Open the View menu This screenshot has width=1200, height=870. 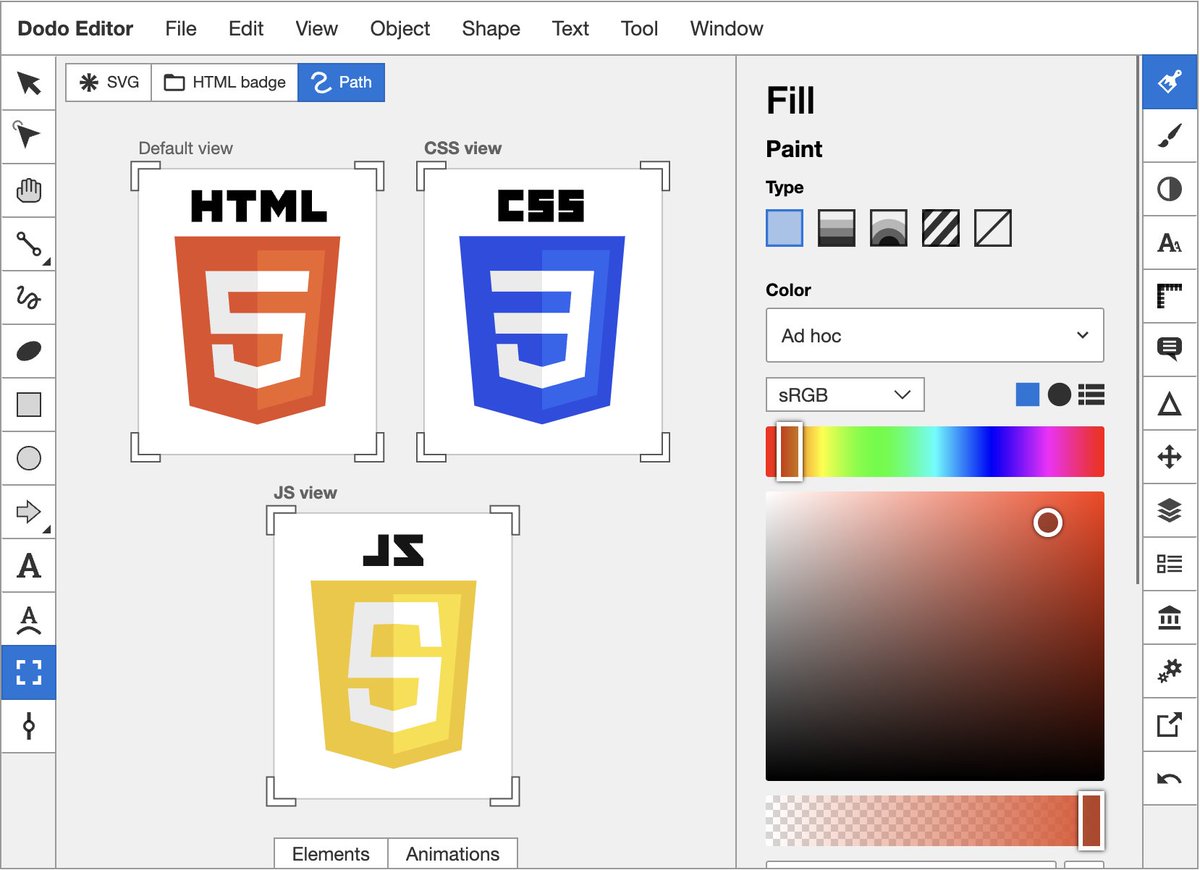click(x=316, y=28)
